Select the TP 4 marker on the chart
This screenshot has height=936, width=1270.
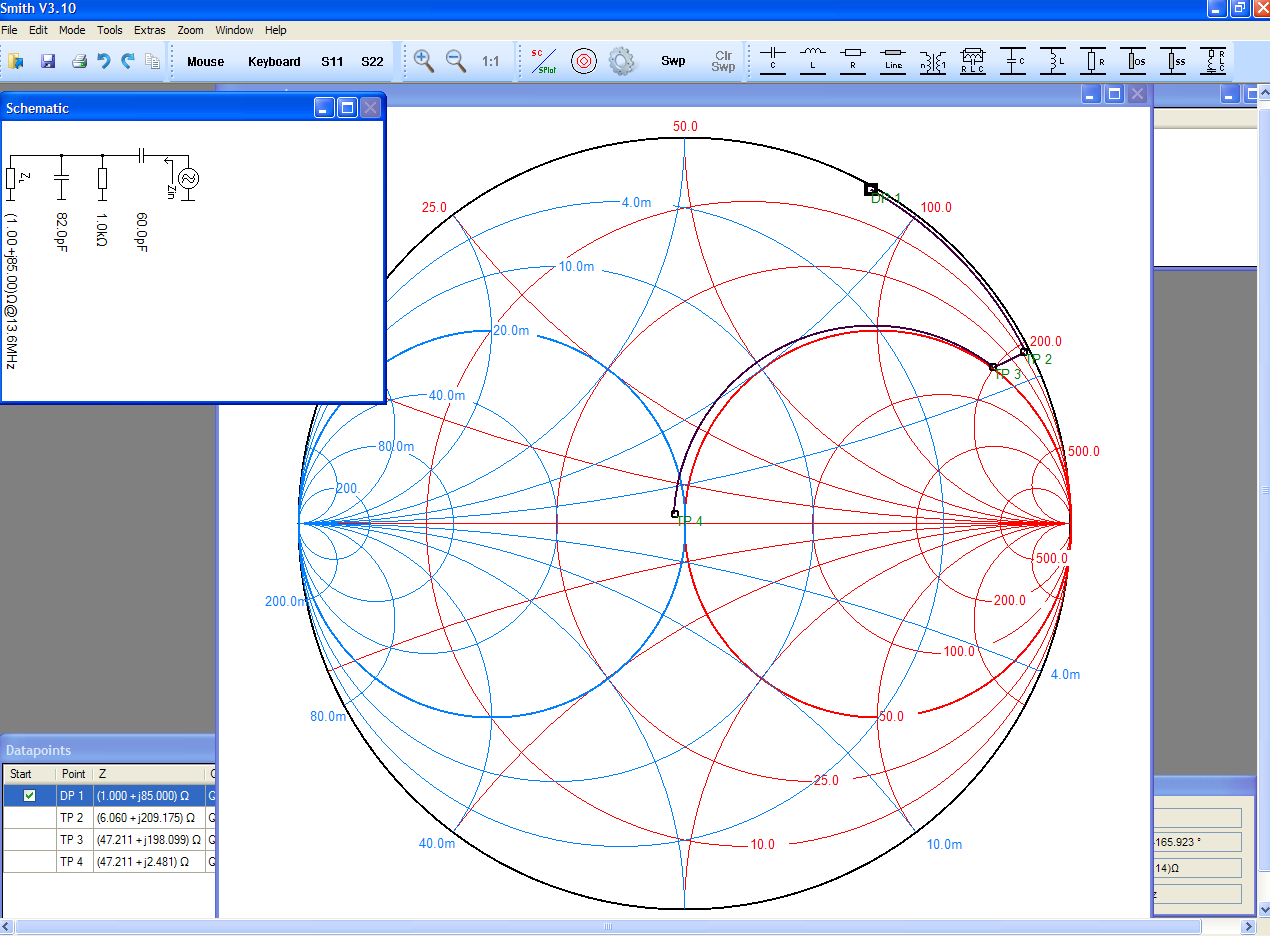[x=675, y=514]
